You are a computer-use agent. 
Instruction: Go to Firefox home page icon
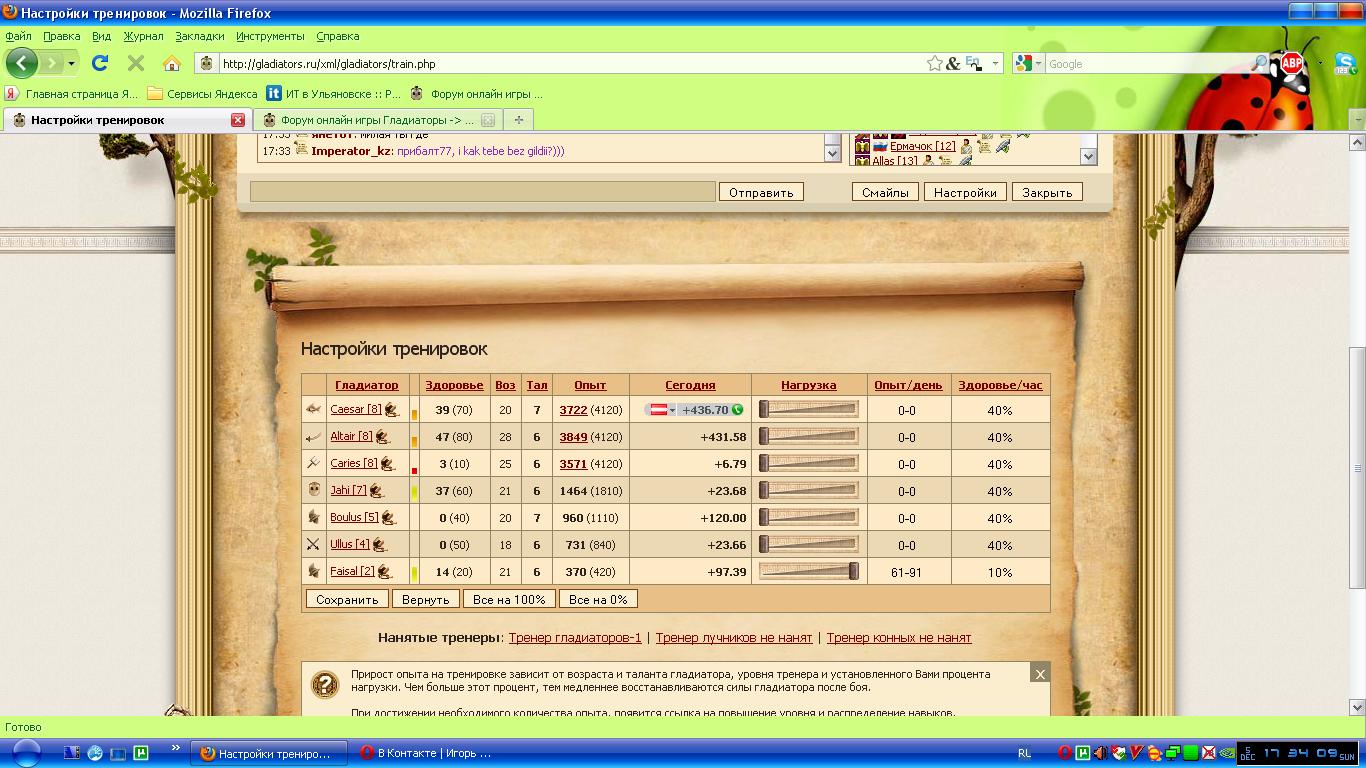(171, 63)
